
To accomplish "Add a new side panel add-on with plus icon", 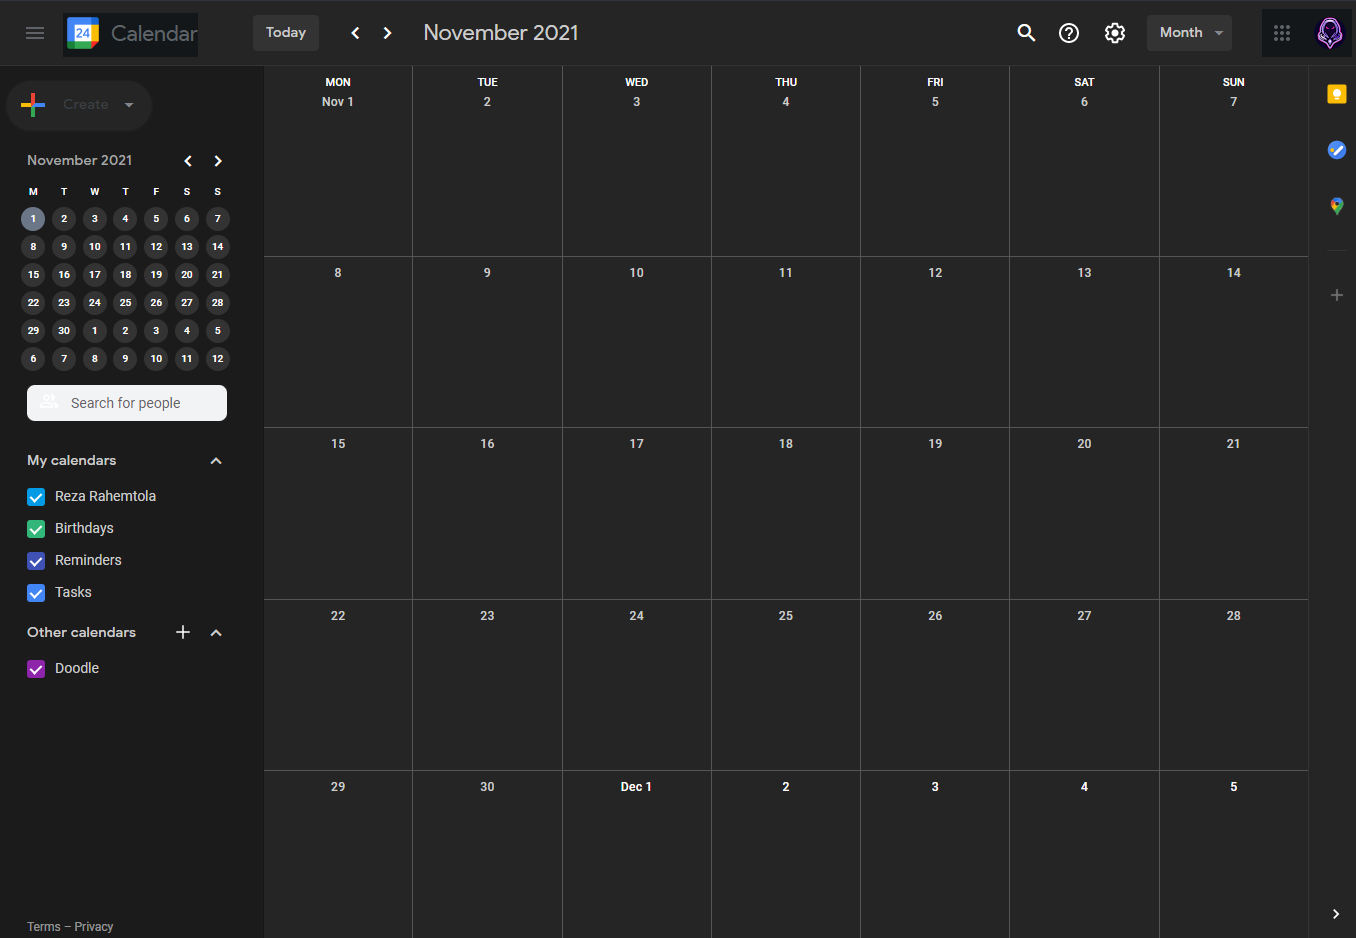I will click(x=1337, y=295).
